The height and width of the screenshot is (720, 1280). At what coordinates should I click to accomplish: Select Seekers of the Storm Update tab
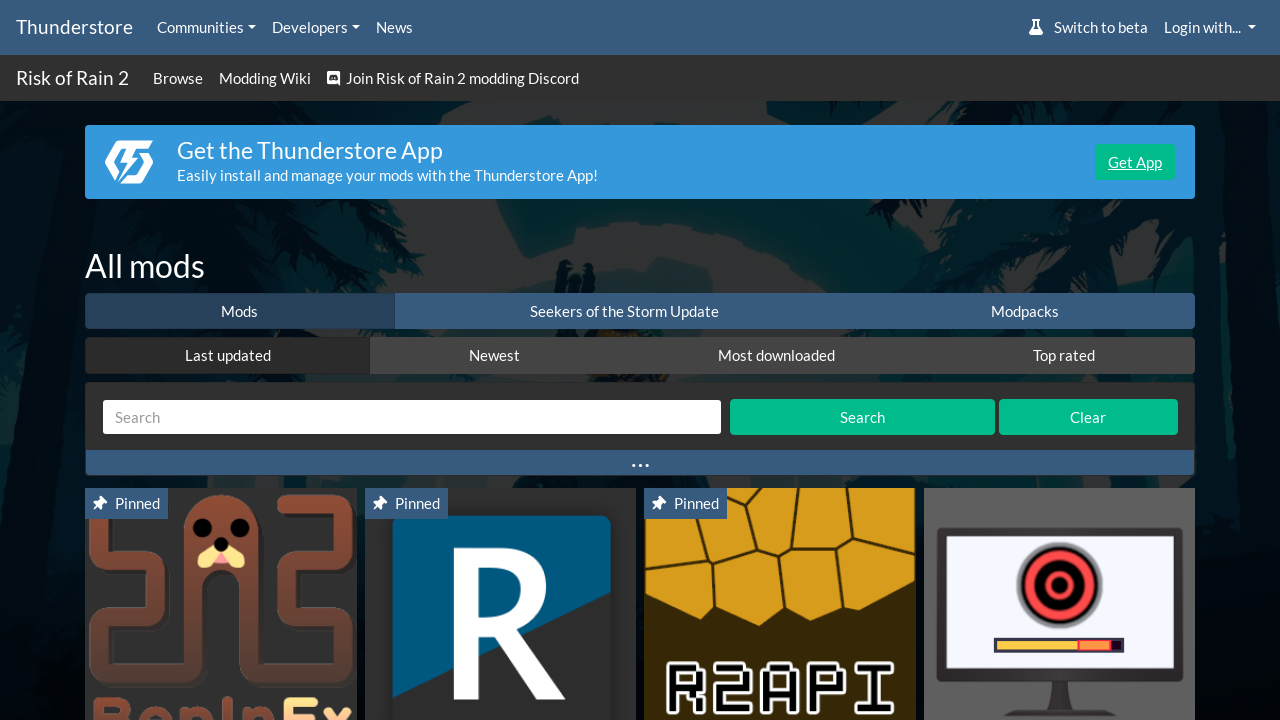[x=624, y=311]
